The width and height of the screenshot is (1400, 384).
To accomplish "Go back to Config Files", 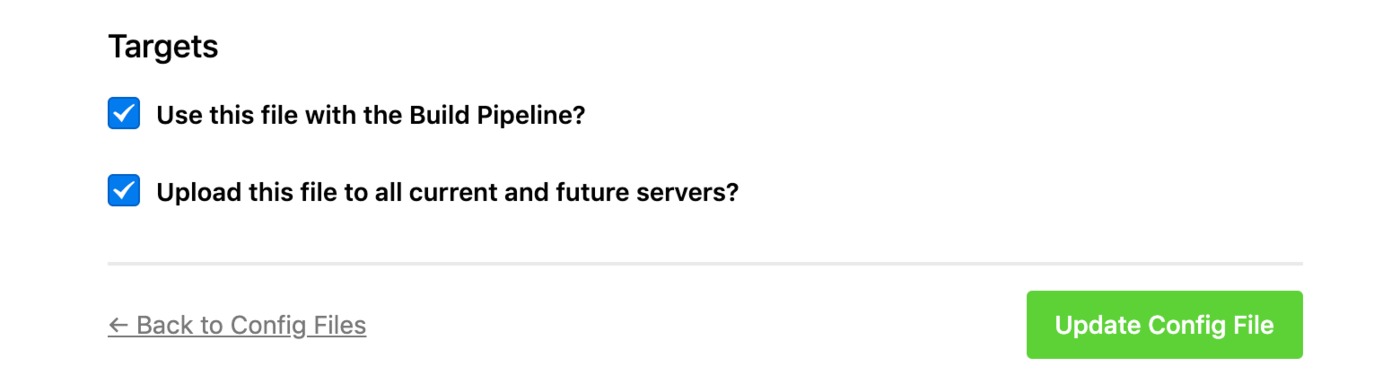I will [237, 325].
